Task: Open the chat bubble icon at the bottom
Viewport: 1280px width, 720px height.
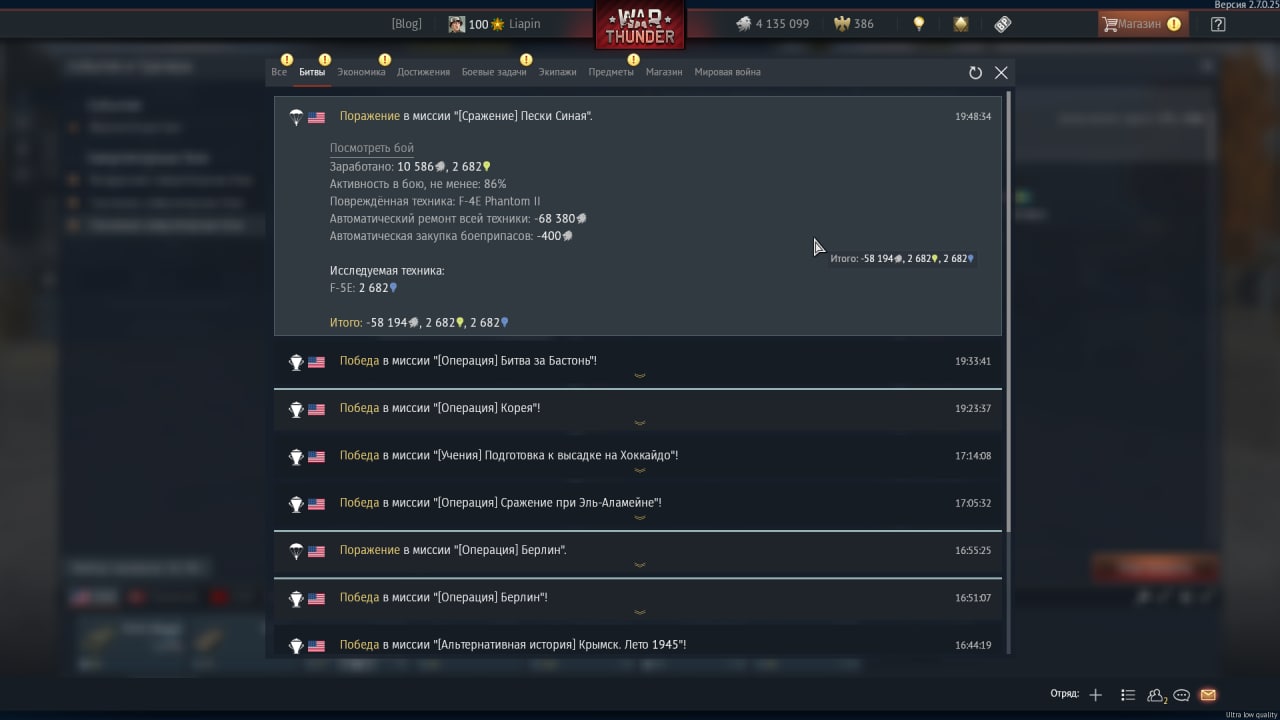Action: (1181, 695)
